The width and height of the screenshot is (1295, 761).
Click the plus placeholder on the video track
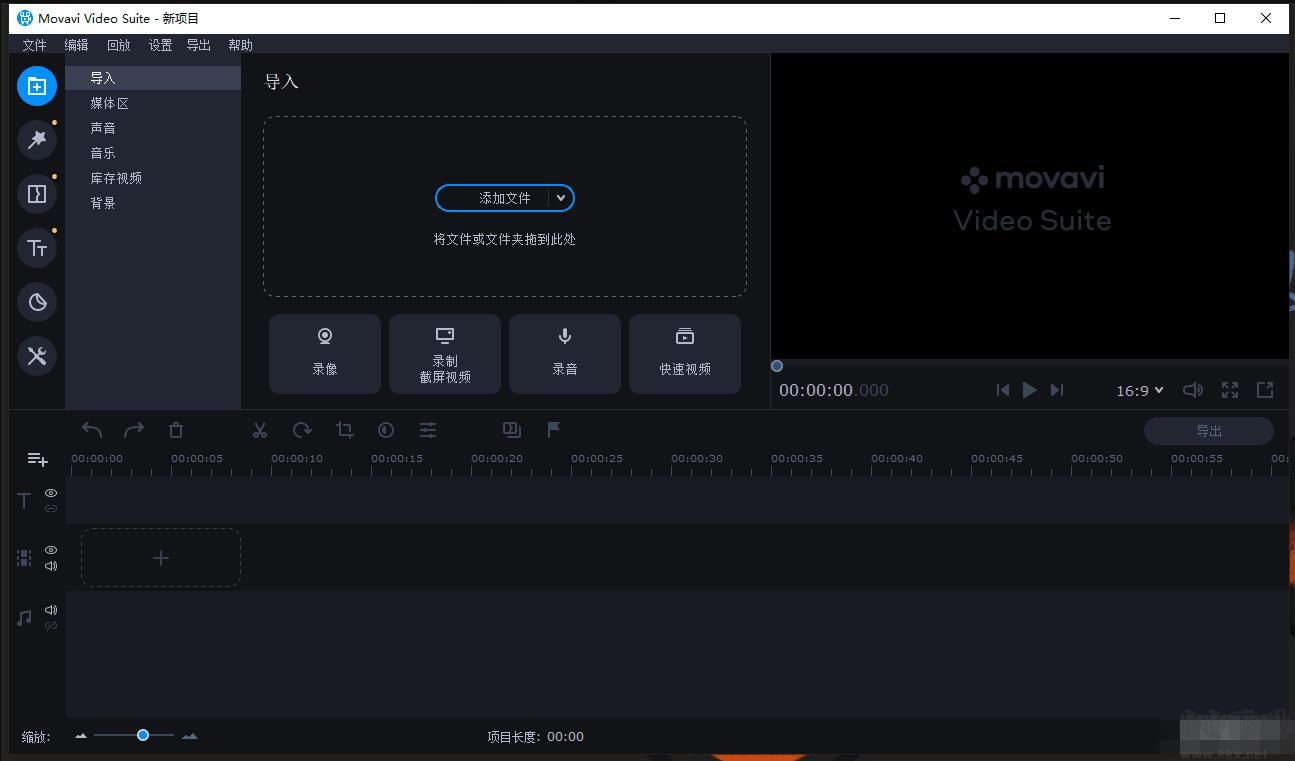[160, 557]
